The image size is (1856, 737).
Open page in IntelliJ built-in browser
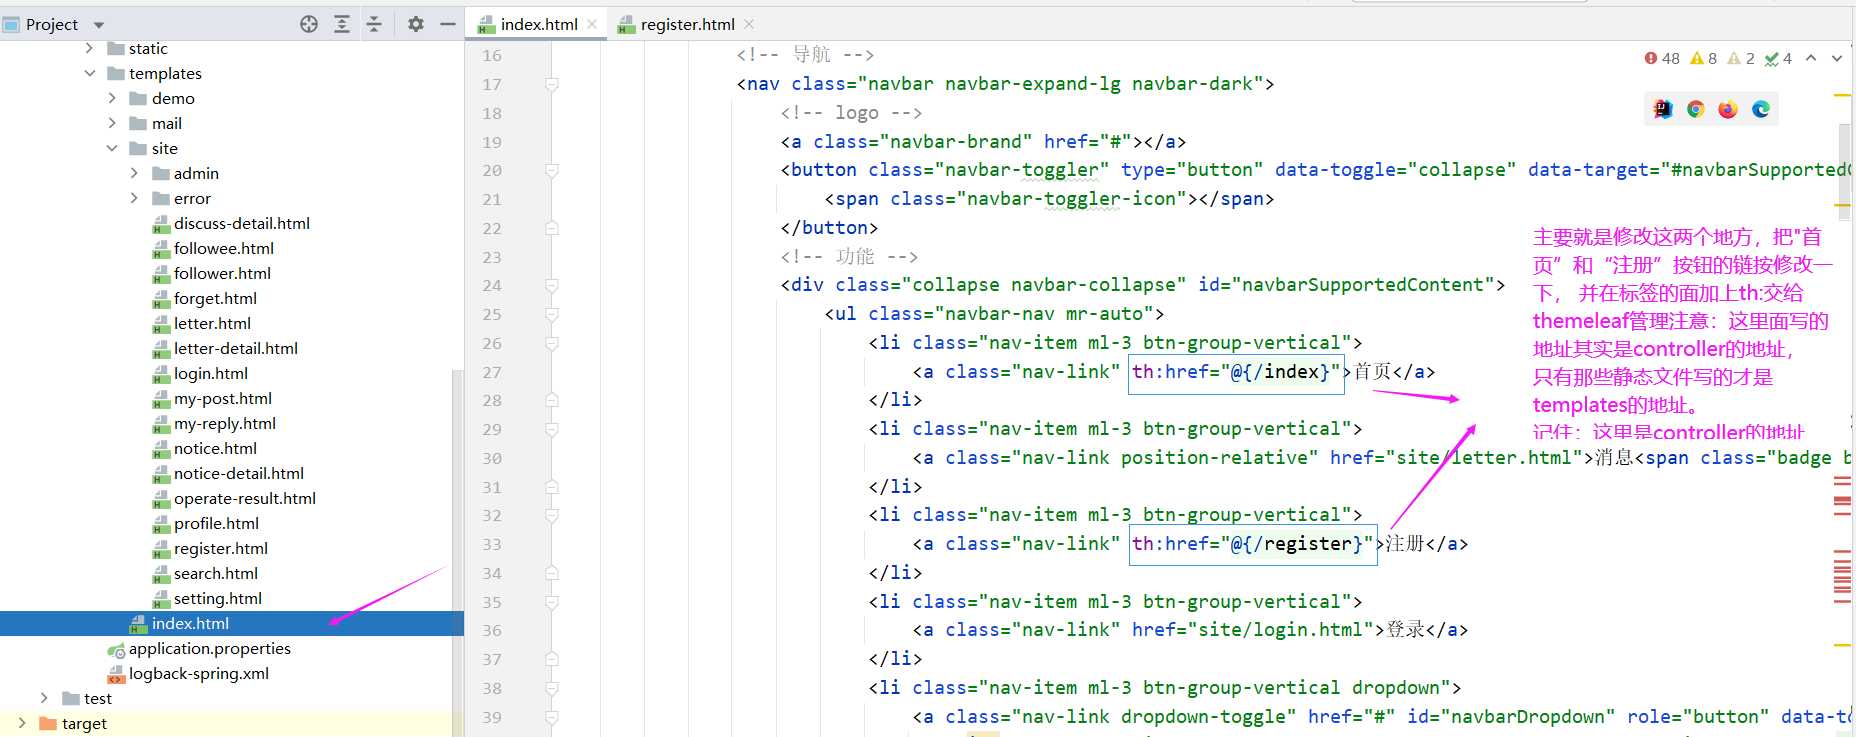(1663, 109)
